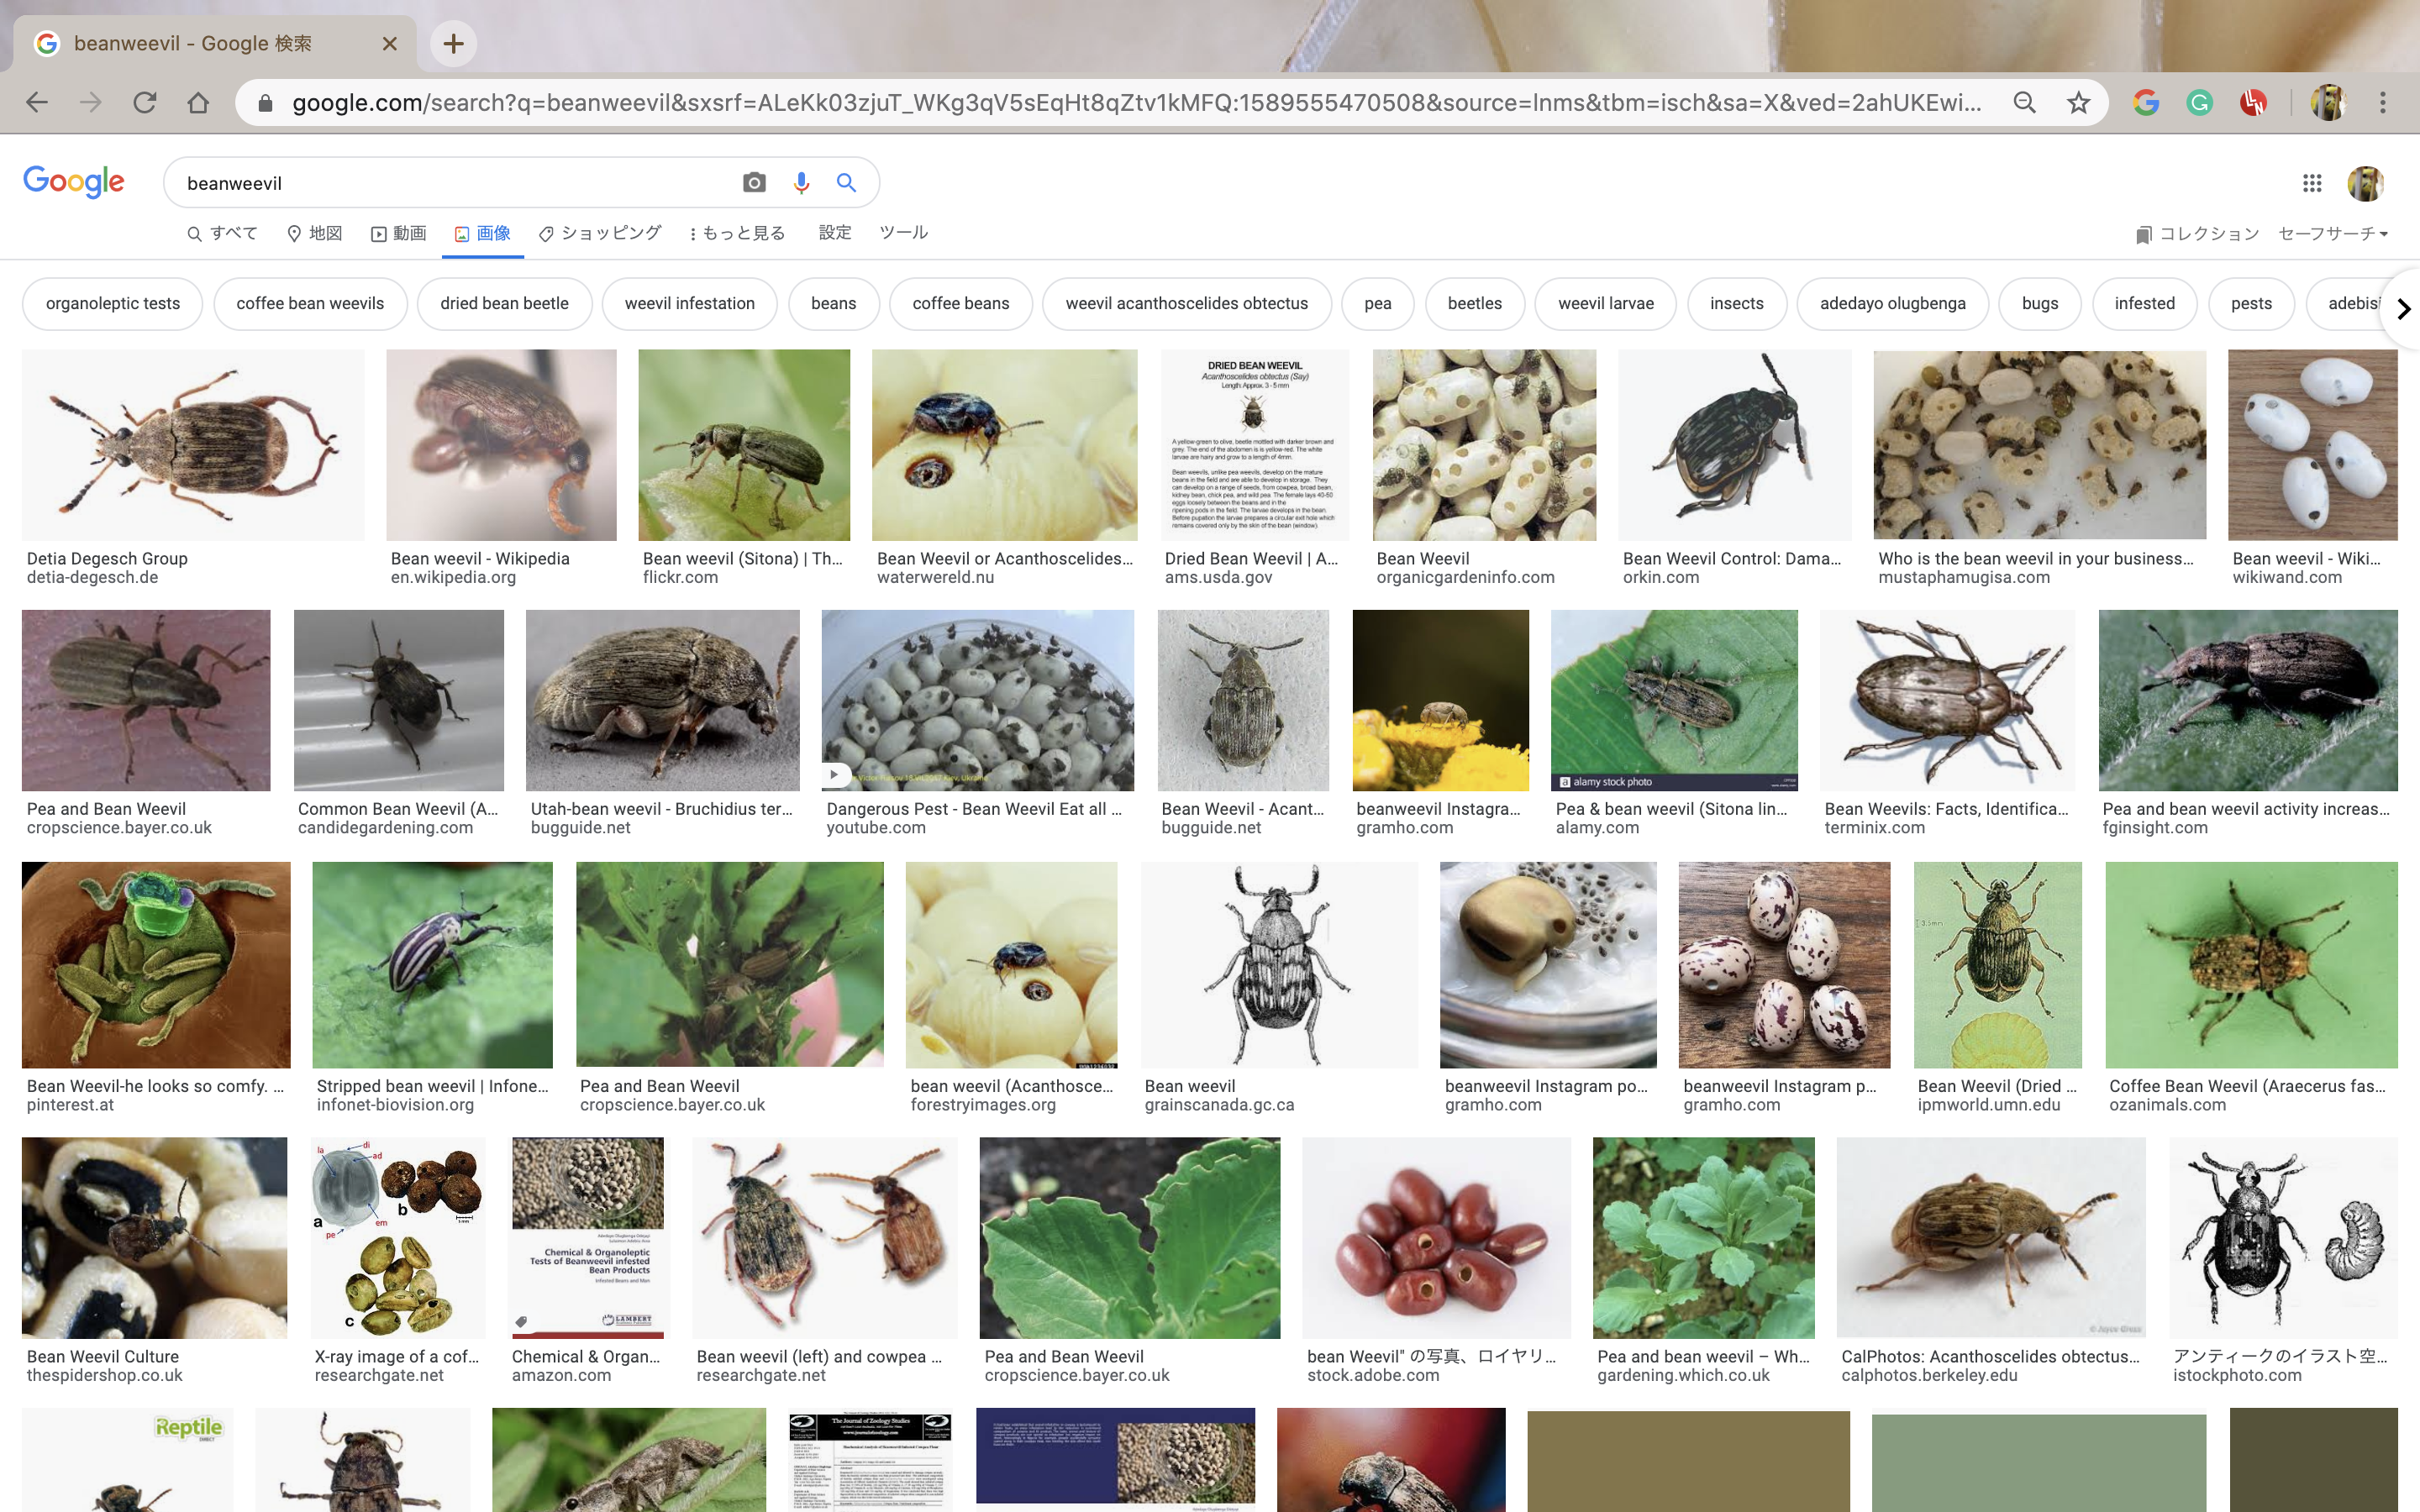The height and width of the screenshot is (1512, 2420).
Task: Click the URL address bar
Action: (1136, 102)
